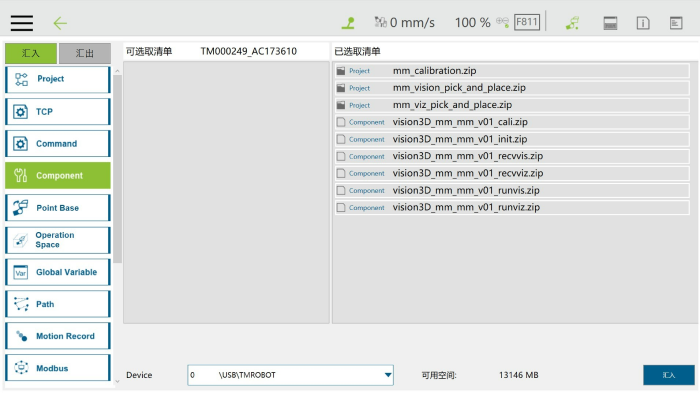
Task: Open the log panel icon
Action: pos(676,23)
